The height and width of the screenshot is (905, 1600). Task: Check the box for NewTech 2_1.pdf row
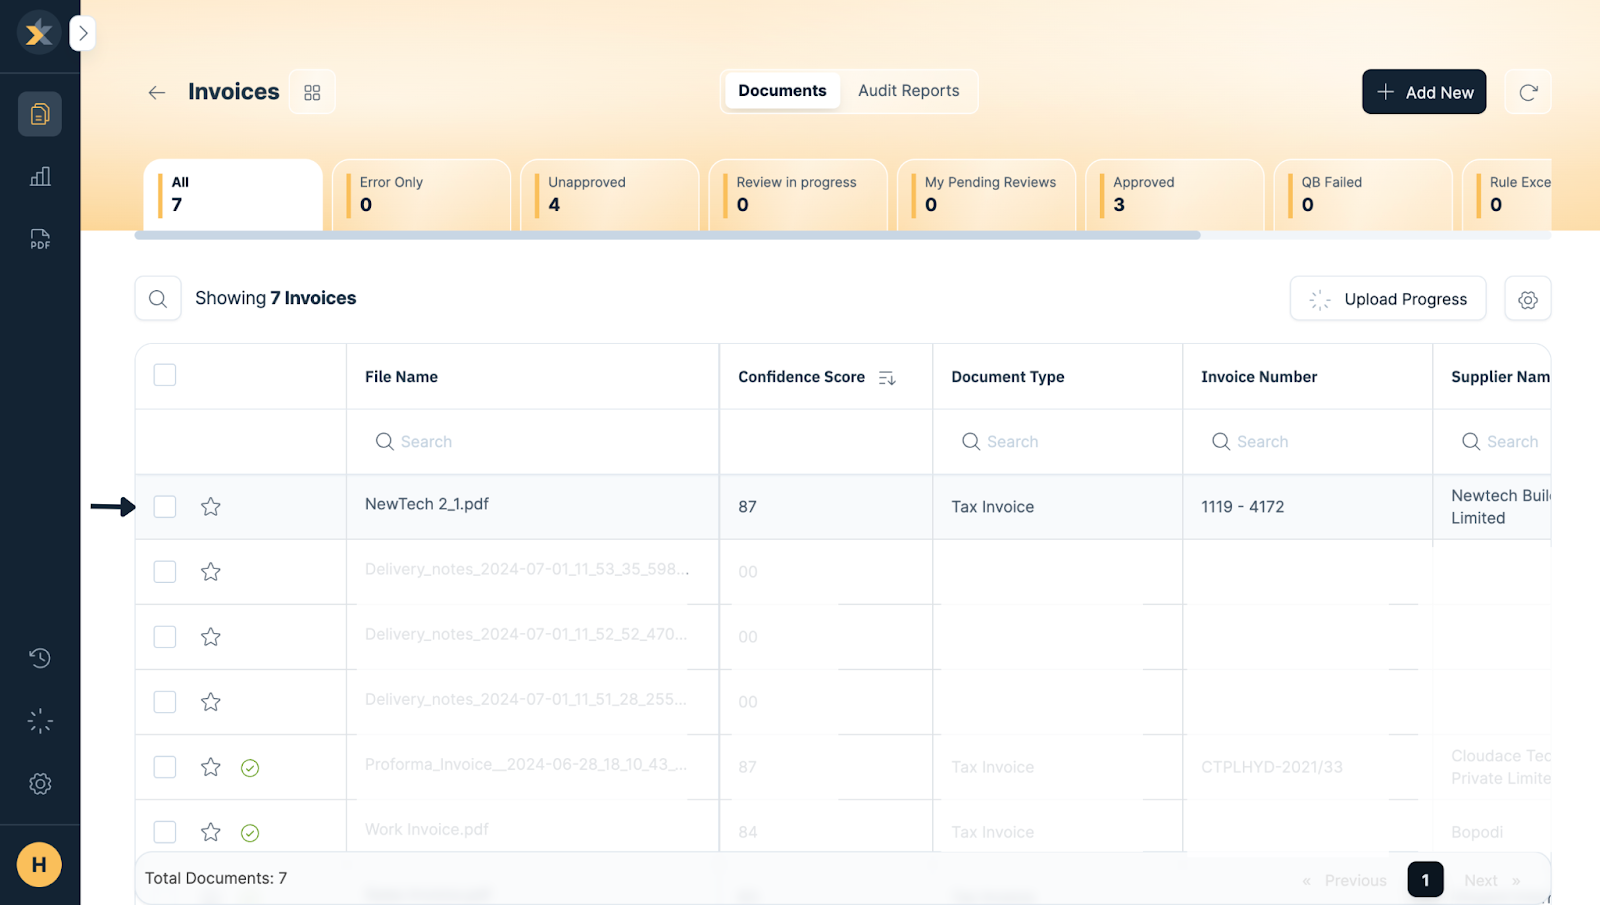[x=165, y=507]
